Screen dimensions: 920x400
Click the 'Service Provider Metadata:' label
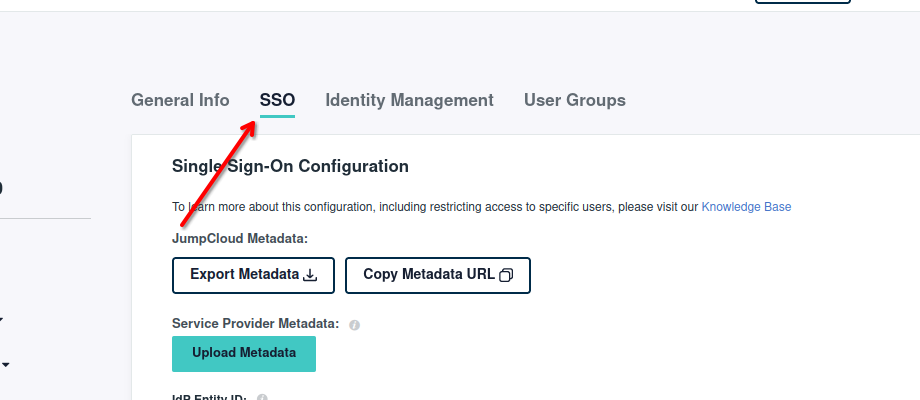(256, 324)
